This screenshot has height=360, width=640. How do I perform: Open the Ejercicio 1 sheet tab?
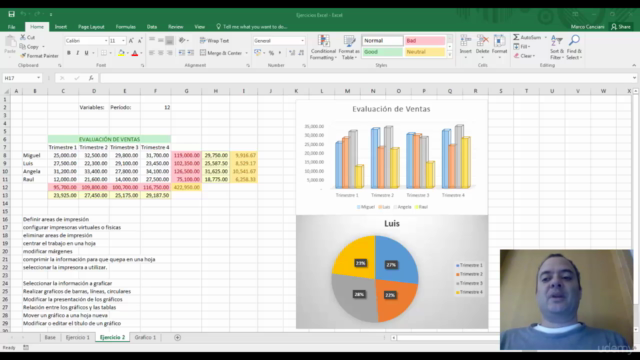tap(77, 338)
